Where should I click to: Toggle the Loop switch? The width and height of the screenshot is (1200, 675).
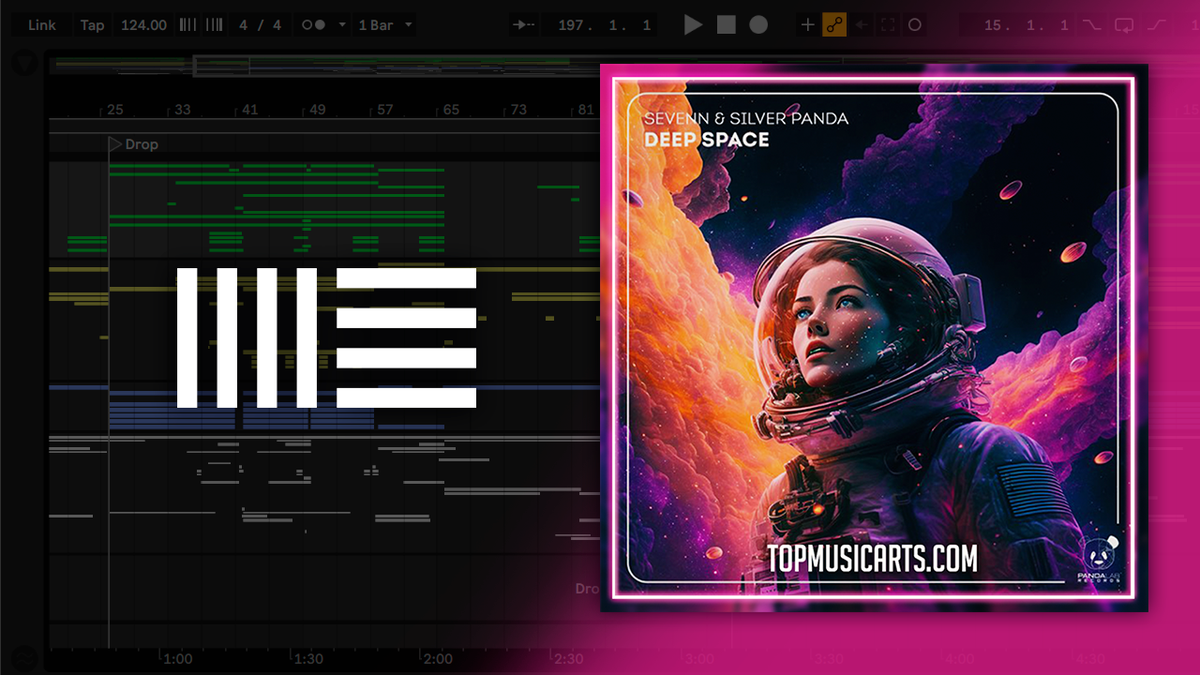click(1124, 25)
